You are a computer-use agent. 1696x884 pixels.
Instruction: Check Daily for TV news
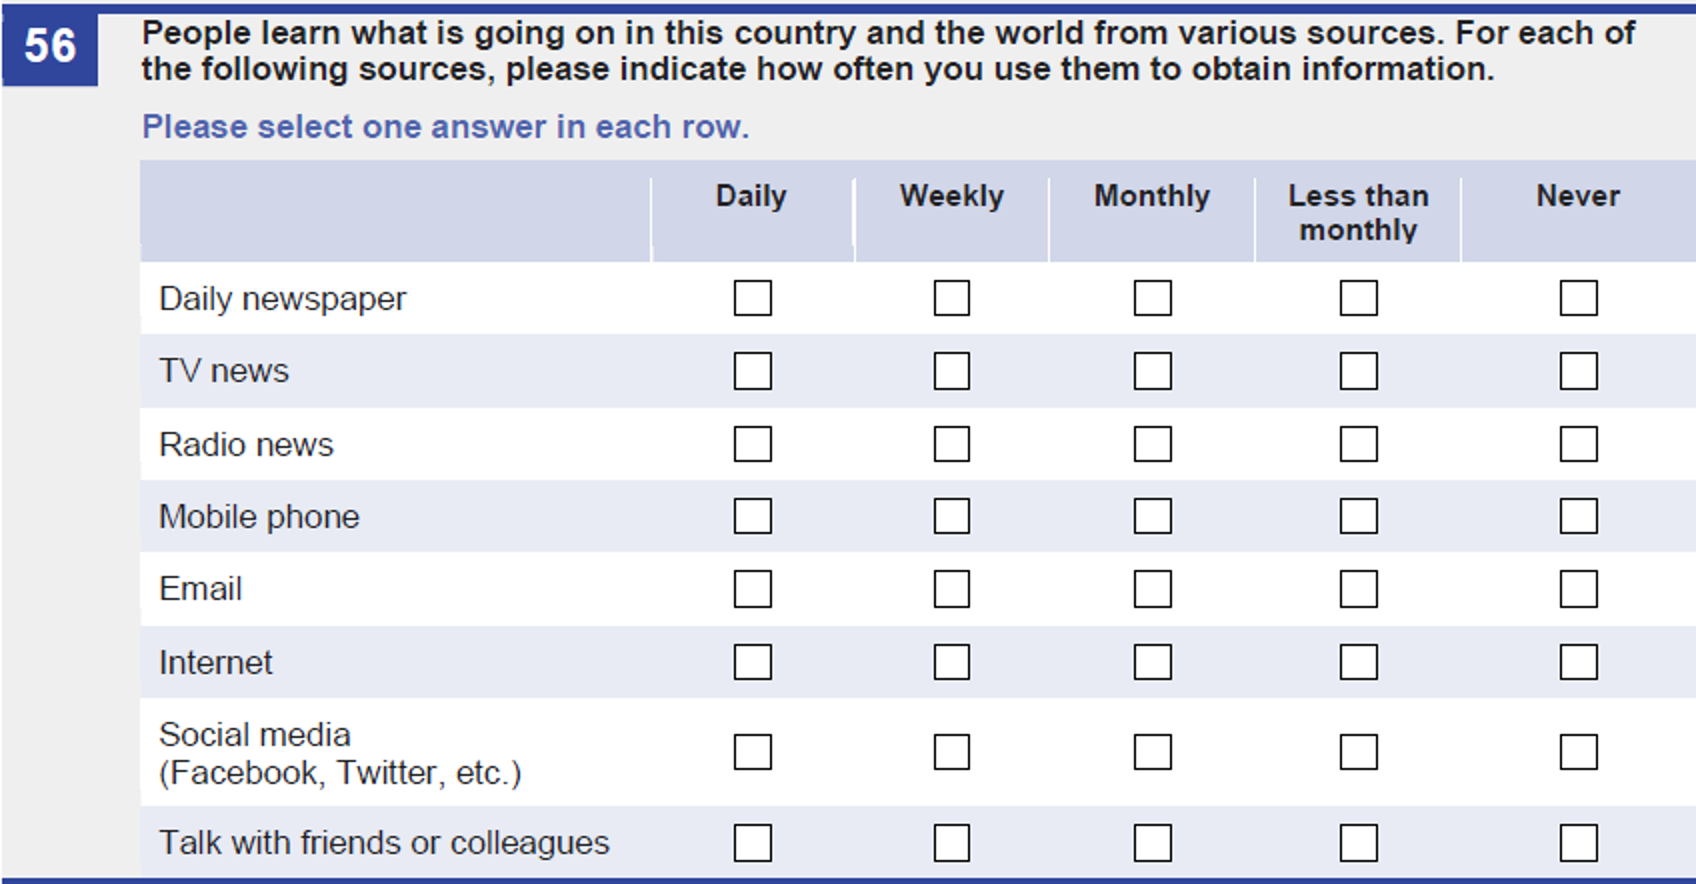[752, 371]
